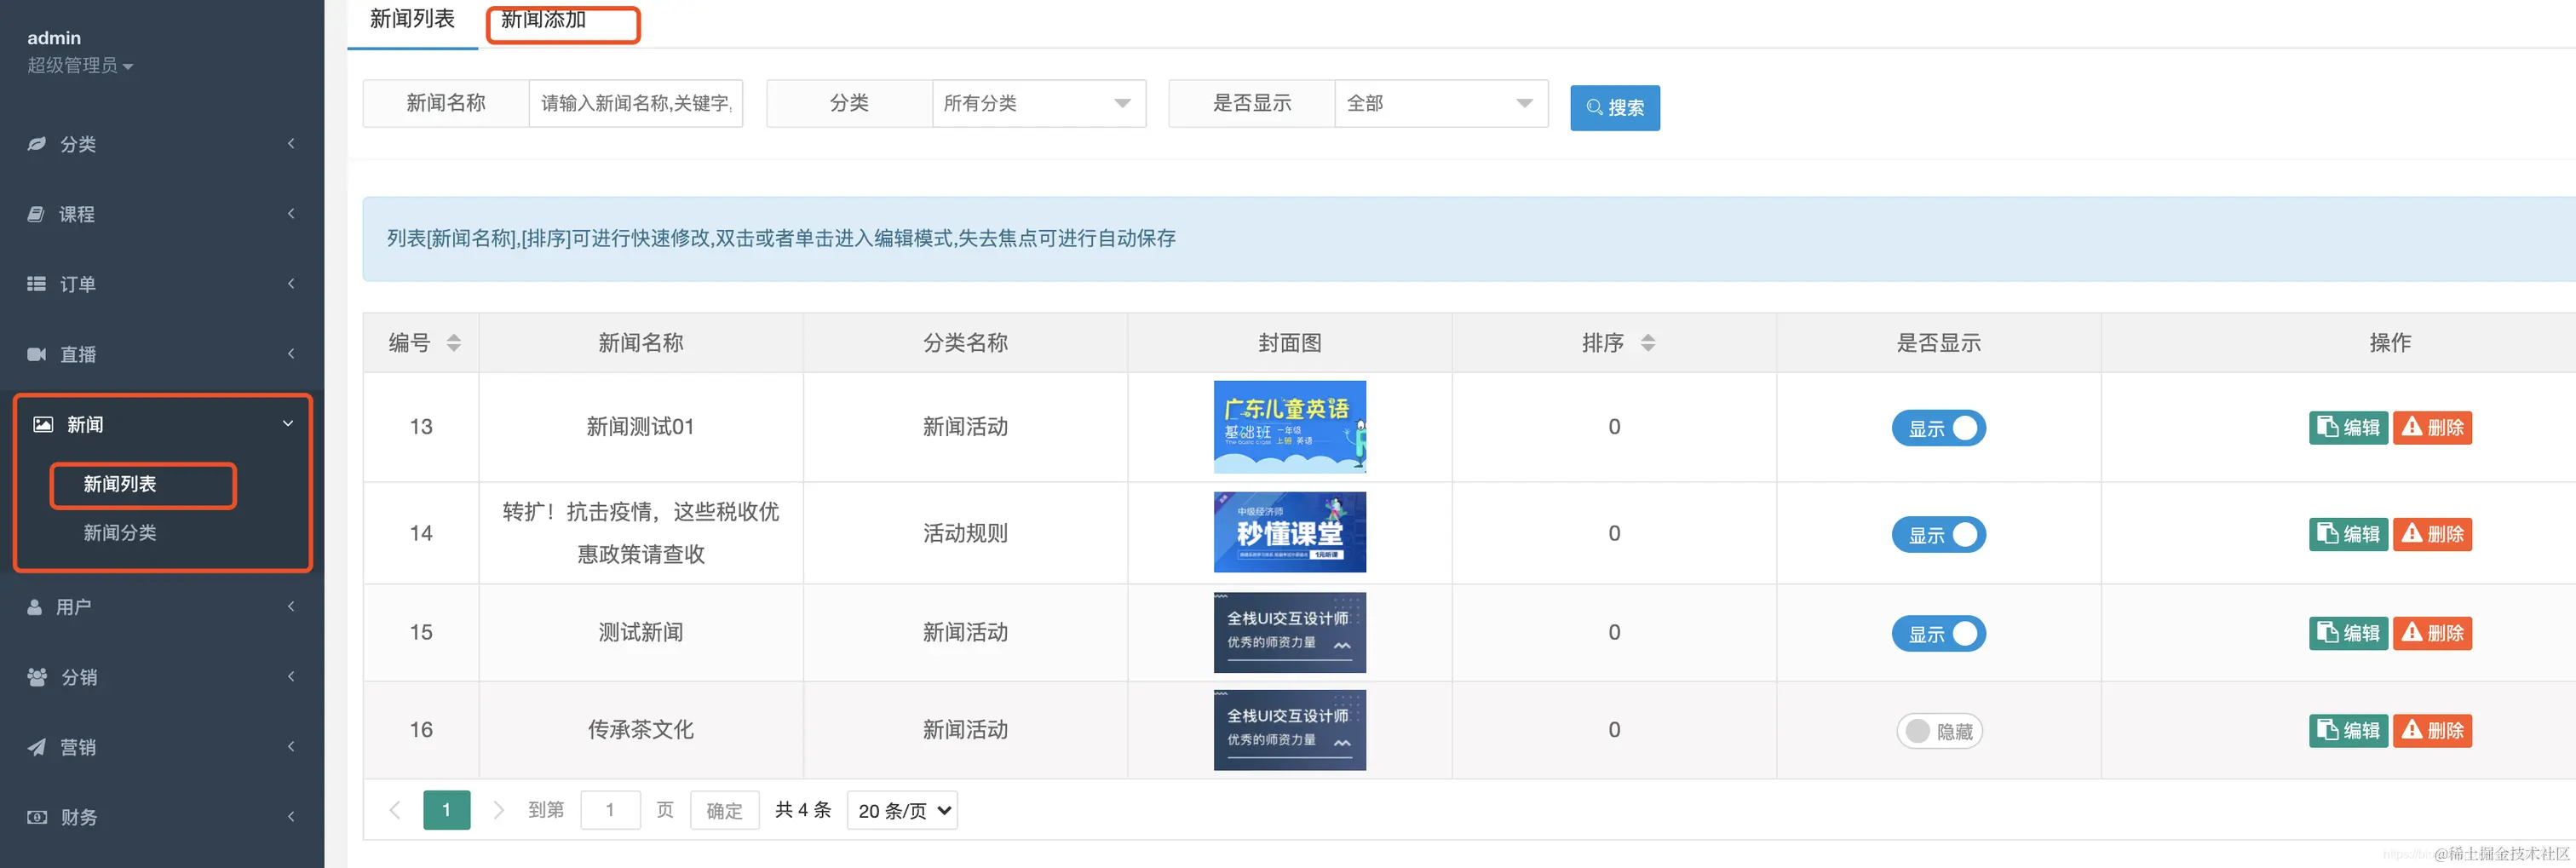Open cover thumbnail for 测试新闻

1289,632
